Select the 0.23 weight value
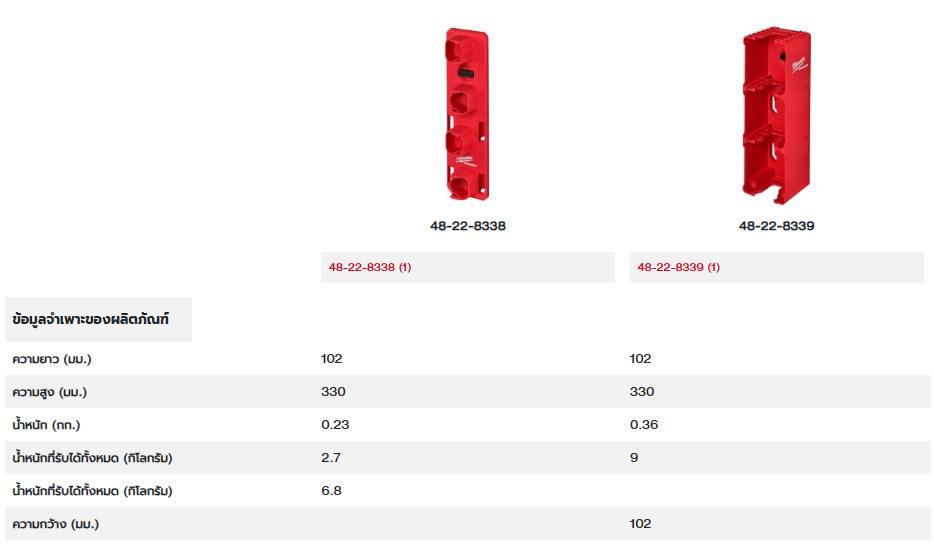This screenshot has height=544, width=934. (335, 425)
